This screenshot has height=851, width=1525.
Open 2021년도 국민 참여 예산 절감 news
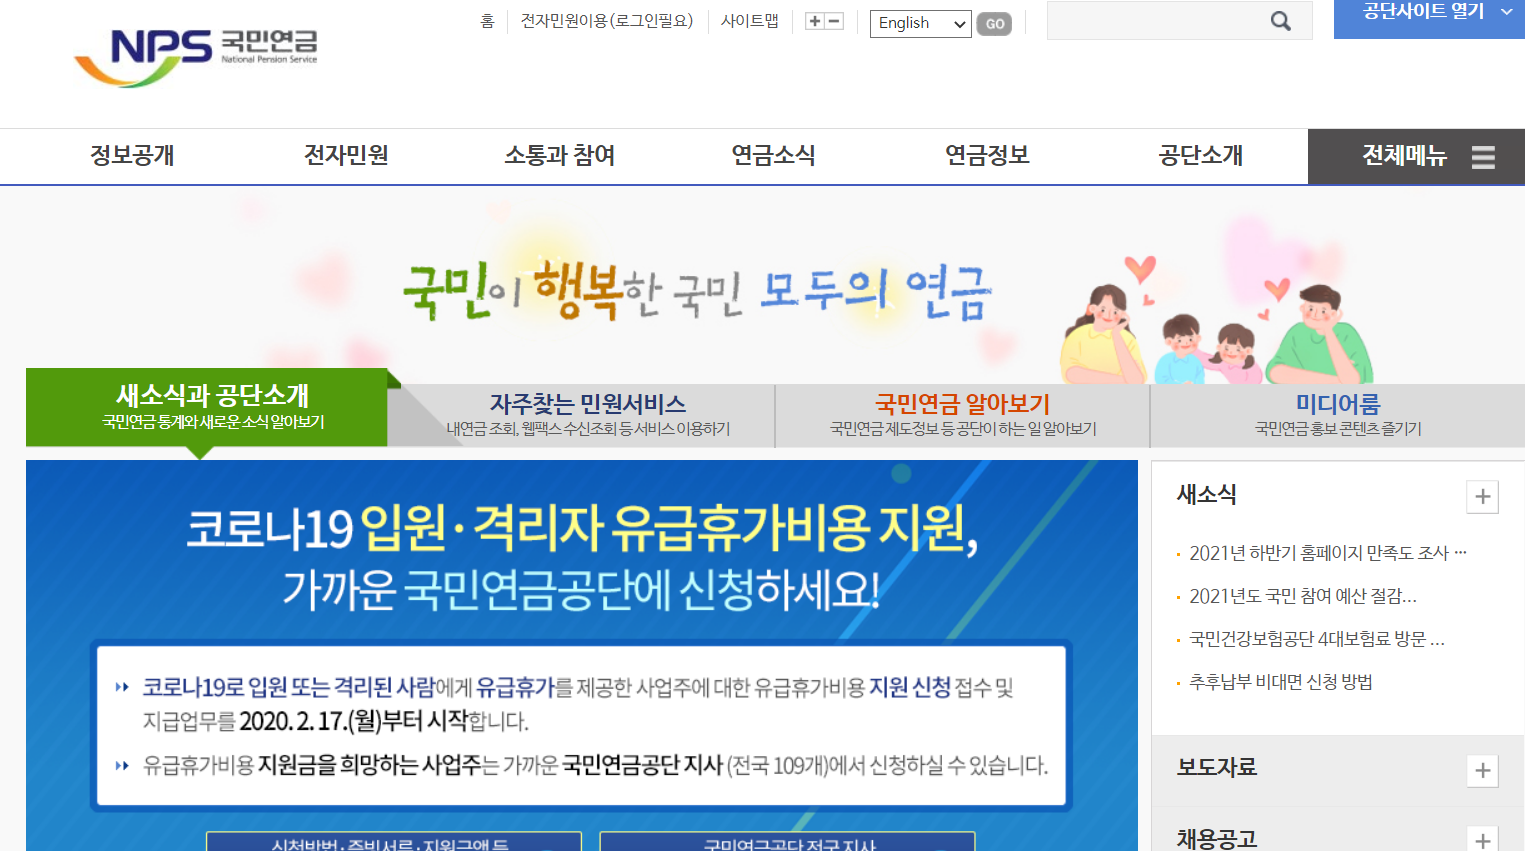pyautogui.click(x=1302, y=596)
